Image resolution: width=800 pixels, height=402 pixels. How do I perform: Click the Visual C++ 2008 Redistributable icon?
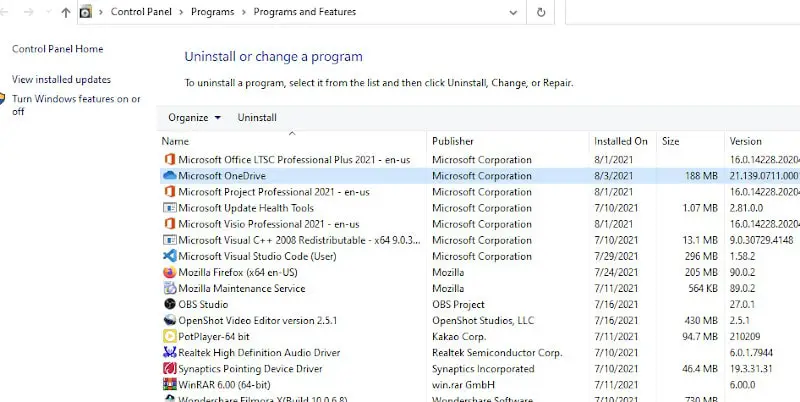[169, 240]
